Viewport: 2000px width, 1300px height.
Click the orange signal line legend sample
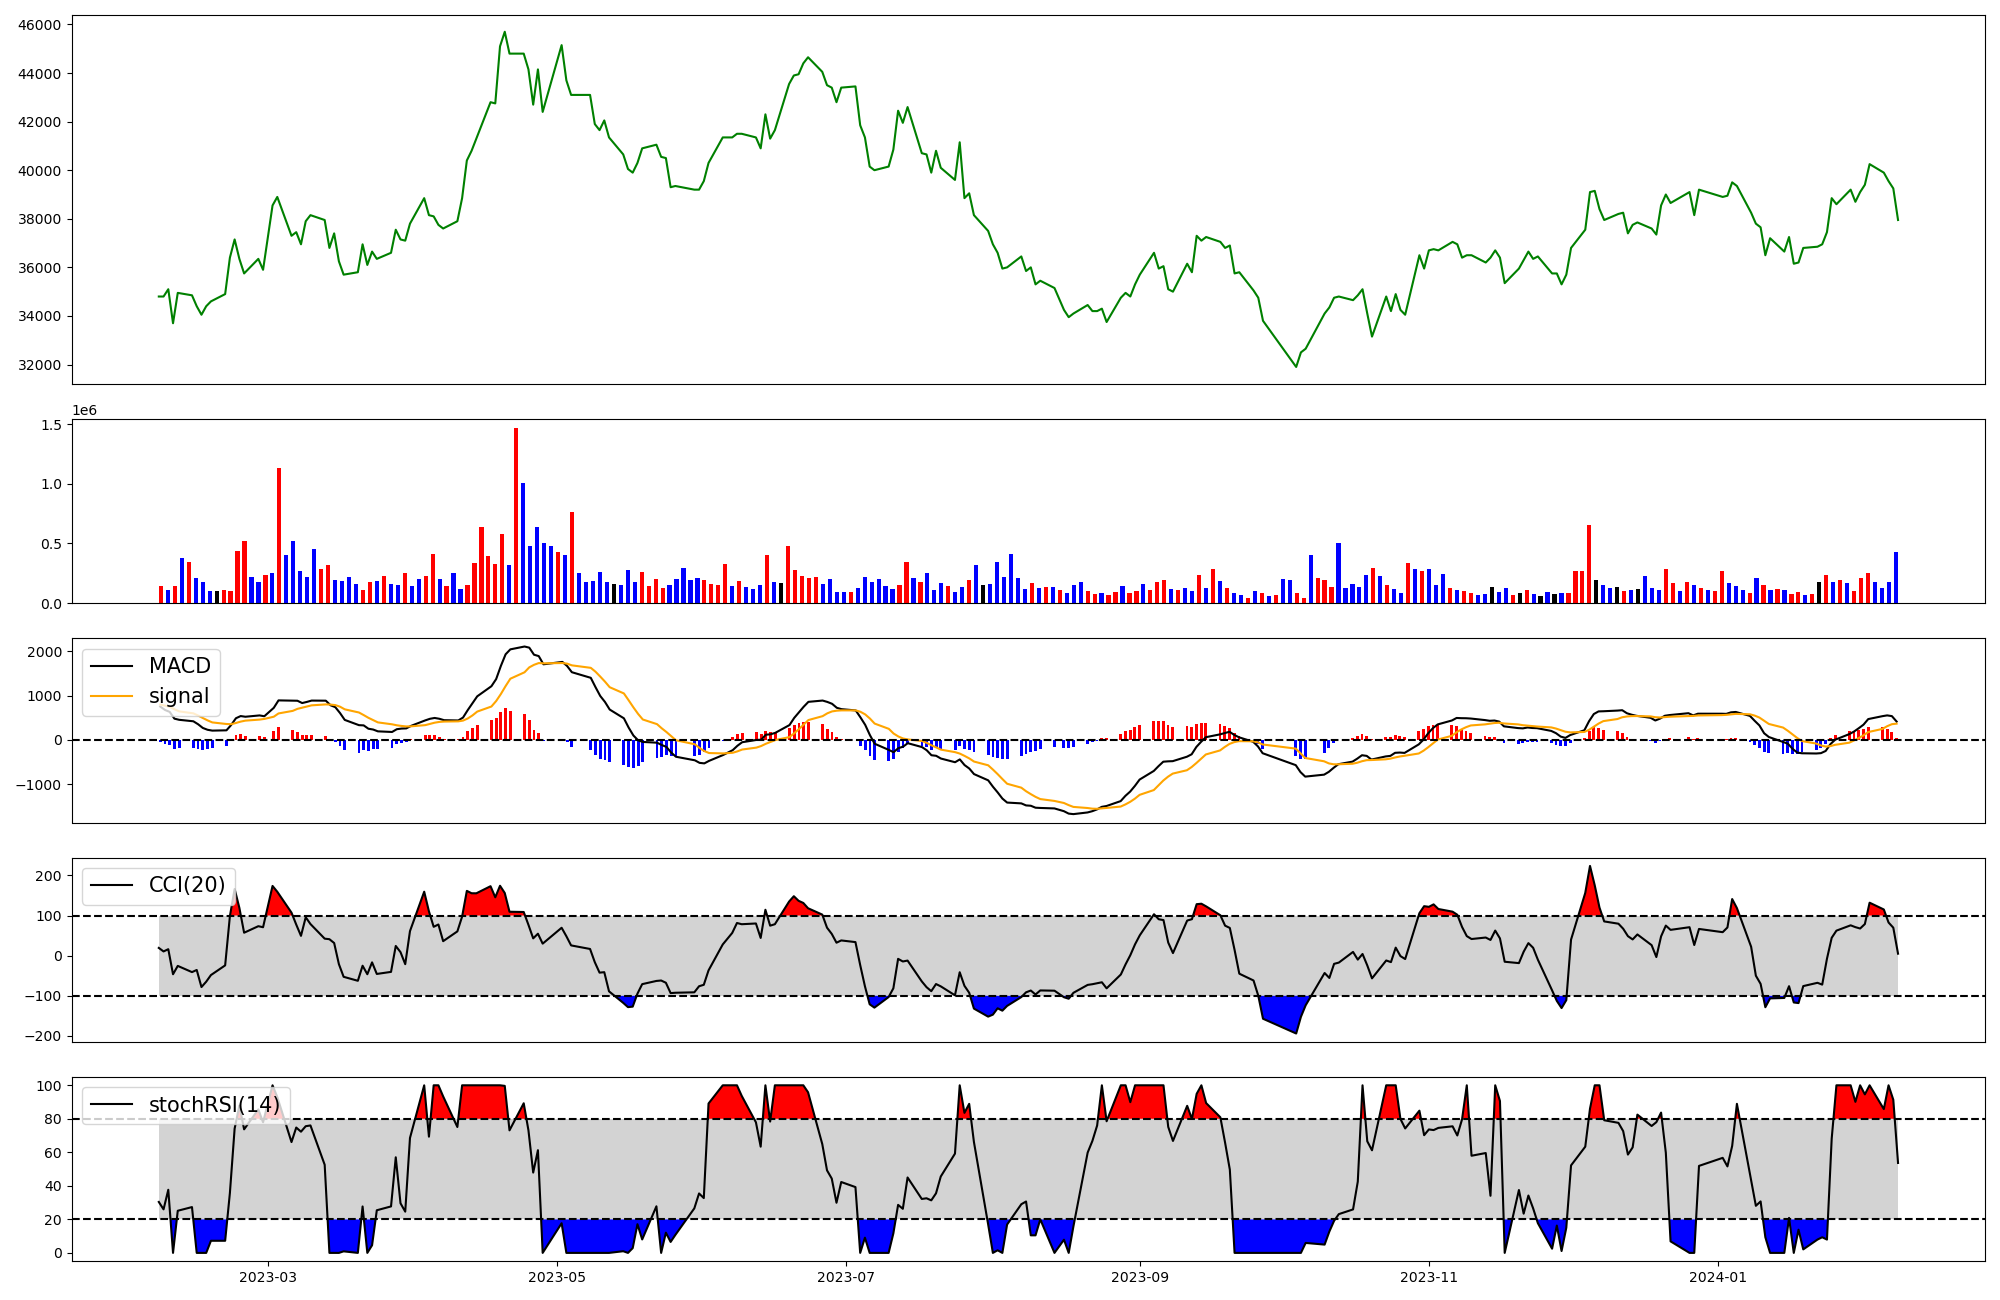tap(111, 696)
